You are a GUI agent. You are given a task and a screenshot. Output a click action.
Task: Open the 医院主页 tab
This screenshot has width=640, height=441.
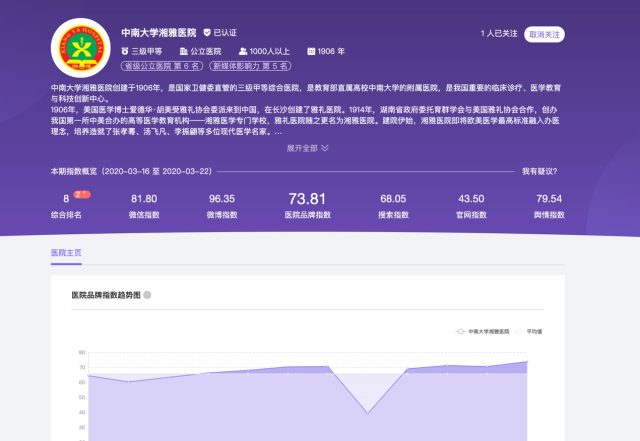click(66, 253)
